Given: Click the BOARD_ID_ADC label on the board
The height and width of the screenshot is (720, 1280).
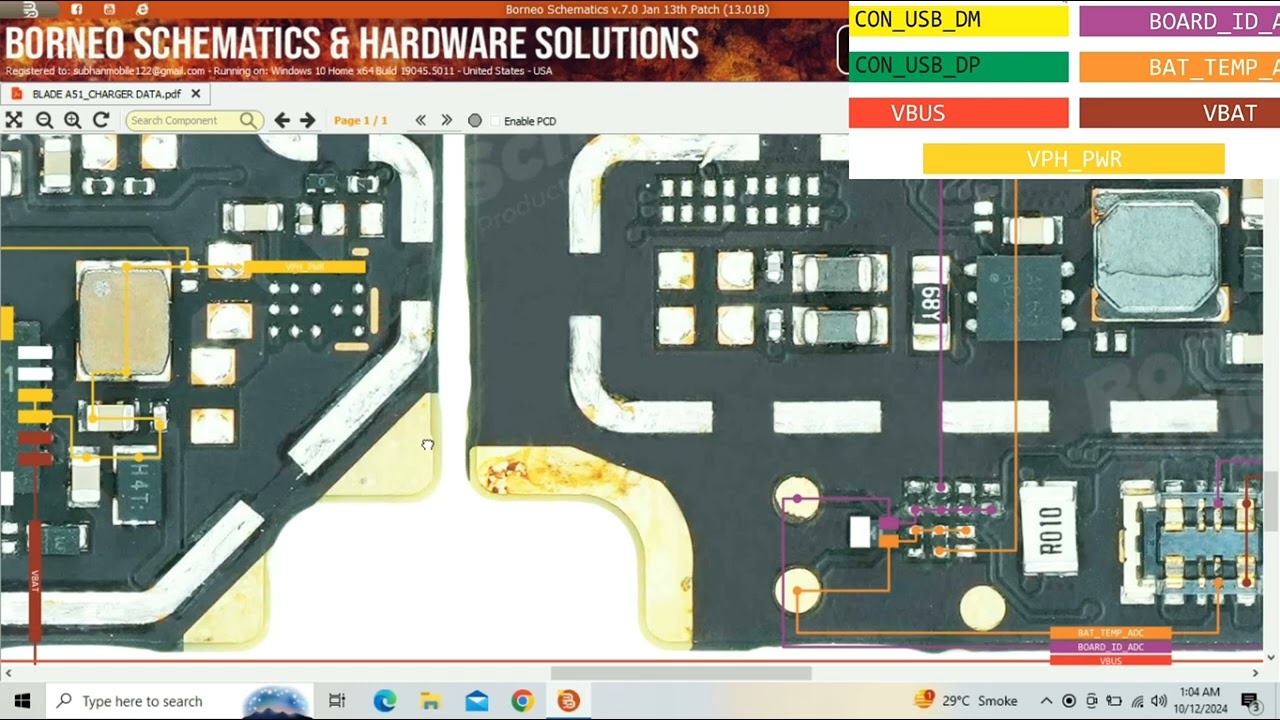Looking at the screenshot, I should tap(1110, 647).
